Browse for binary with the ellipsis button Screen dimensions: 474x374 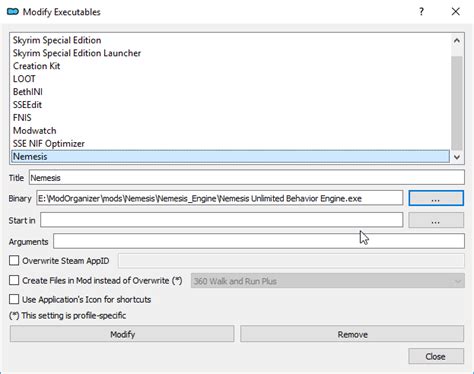(x=436, y=199)
